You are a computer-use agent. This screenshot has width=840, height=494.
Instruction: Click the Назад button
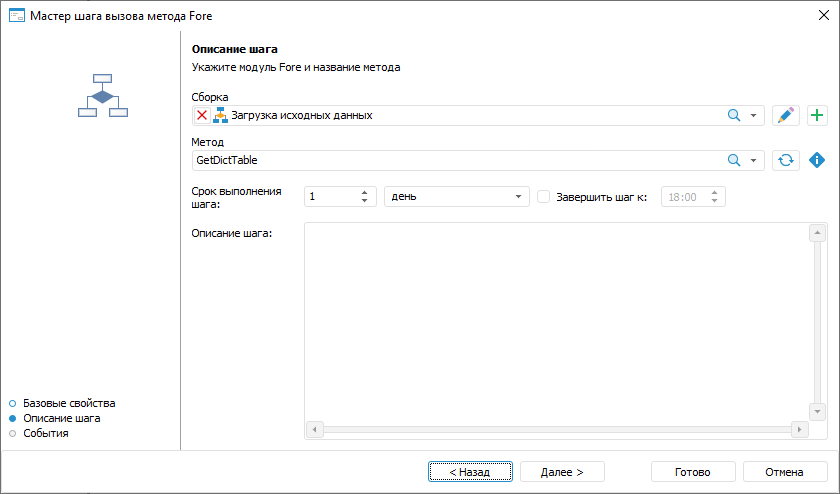pyautogui.click(x=470, y=472)
